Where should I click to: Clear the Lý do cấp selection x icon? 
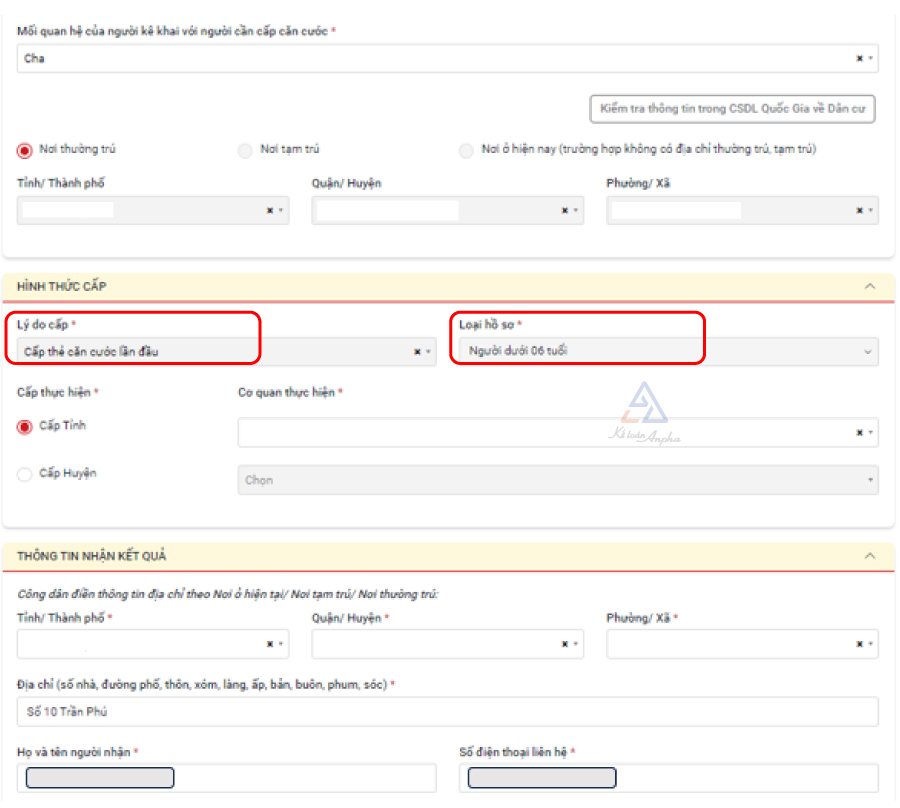417,352
